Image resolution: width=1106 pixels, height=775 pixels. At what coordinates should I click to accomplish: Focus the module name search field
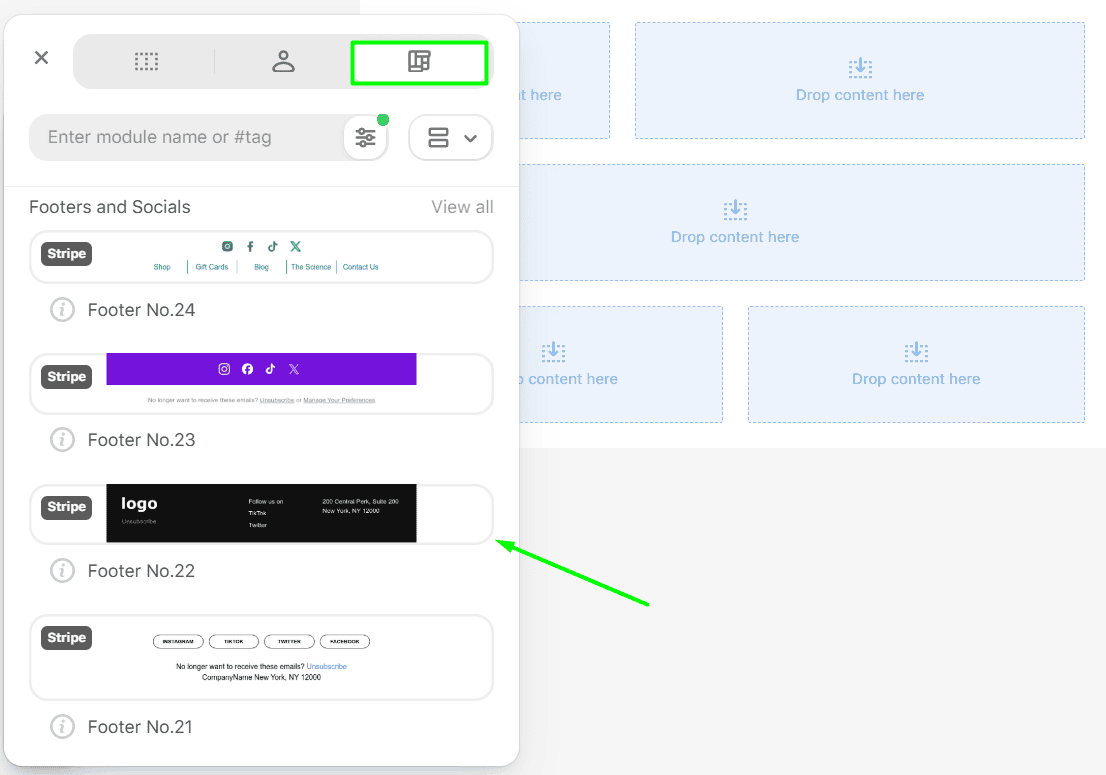pyautogui.click(x=185, y=138)
